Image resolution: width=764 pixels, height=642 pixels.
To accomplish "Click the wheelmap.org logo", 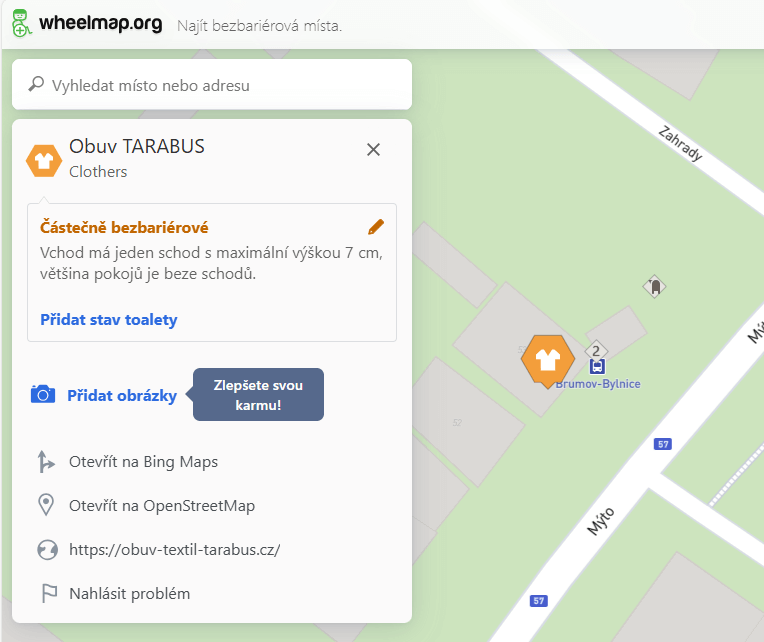I will 87,24.
